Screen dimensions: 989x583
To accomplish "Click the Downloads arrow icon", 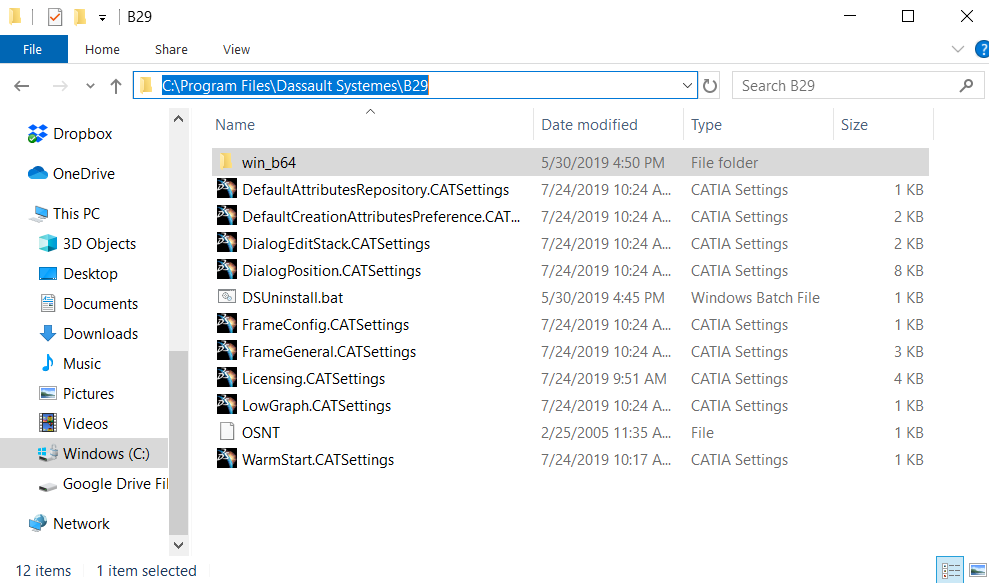I will pyautogui.click(x=48, y=334).
